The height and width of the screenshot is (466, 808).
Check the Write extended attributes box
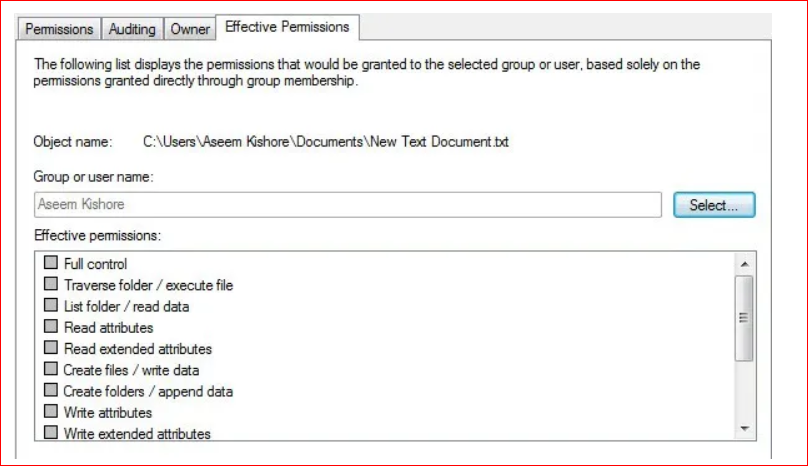(x=50, y=432)
